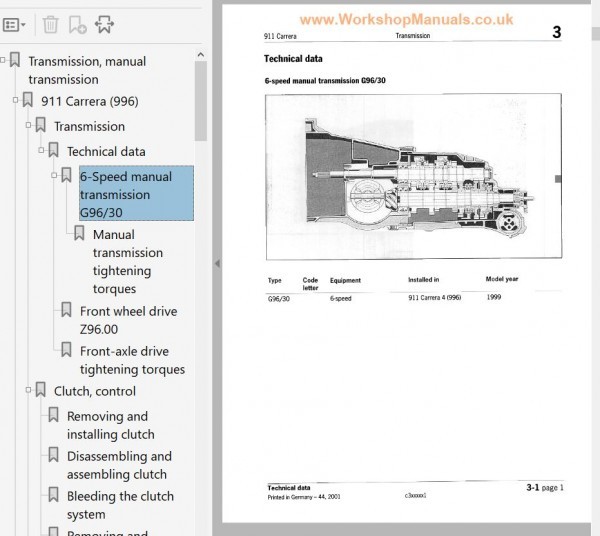This screenshot has height=536, width=600.
Task: Select the 'Technical data' bookmark
Action: coord(106,152)
